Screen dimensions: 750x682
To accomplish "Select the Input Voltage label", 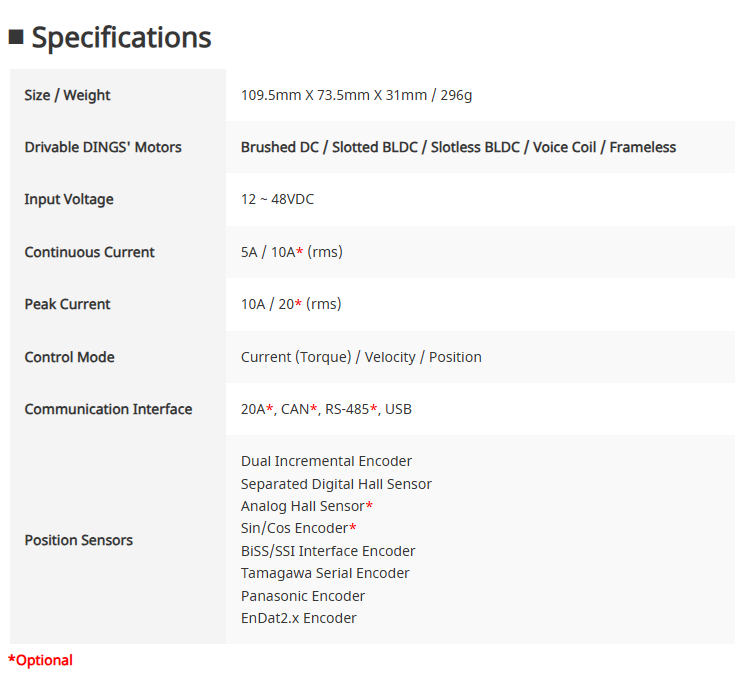I will point(69,199).
